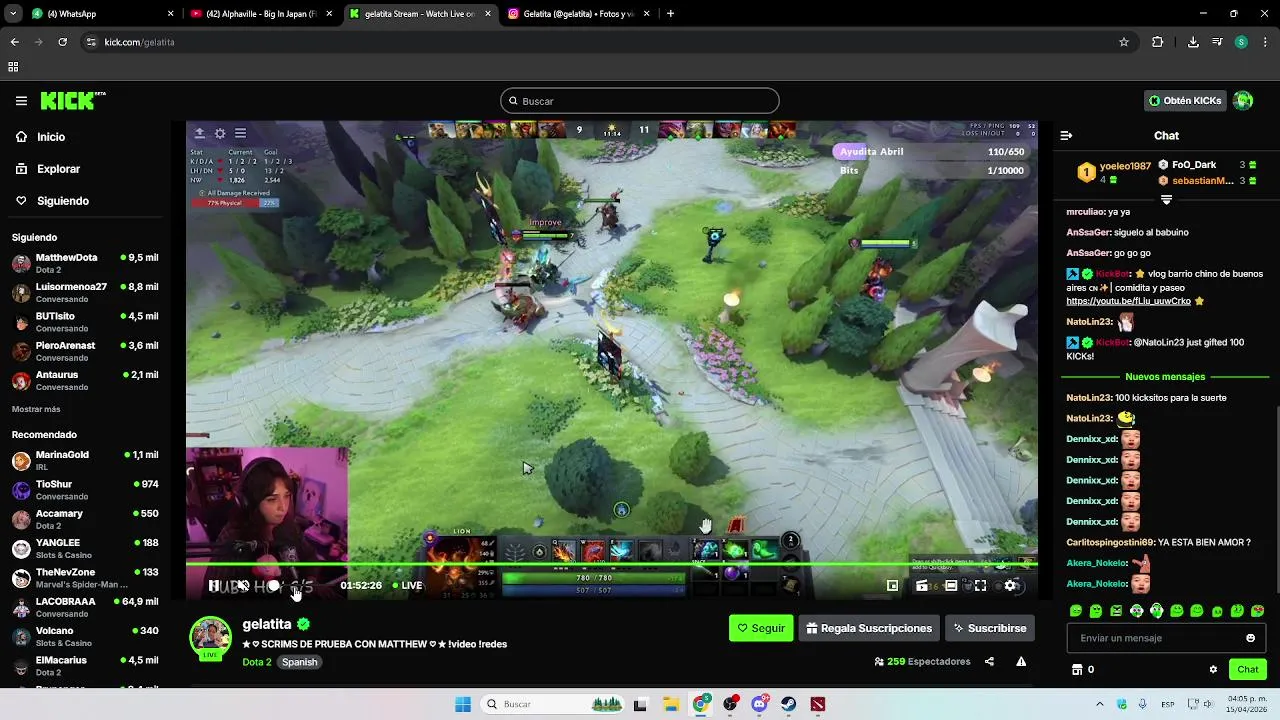Expand followed channels with Mostrar más
The height and width of the screenshot is (720, 1280).
[36, 409]
